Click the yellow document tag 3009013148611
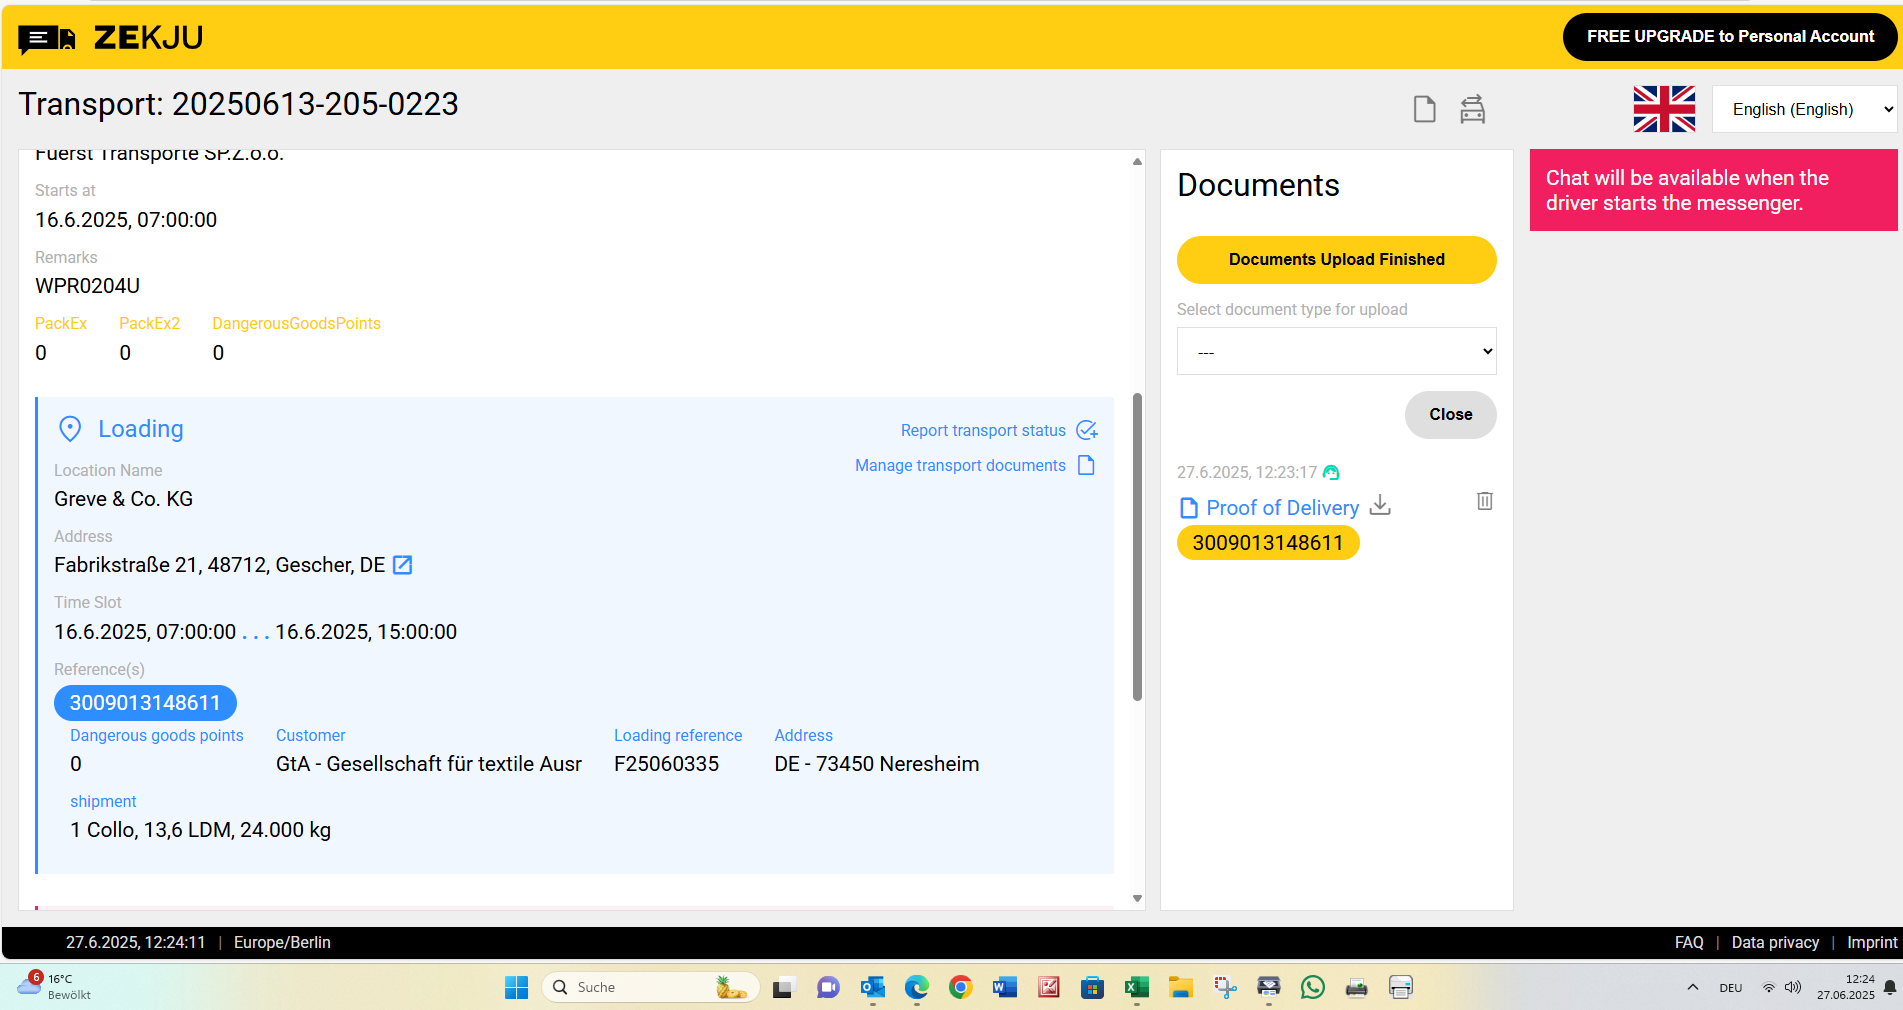 [1268, 543]
